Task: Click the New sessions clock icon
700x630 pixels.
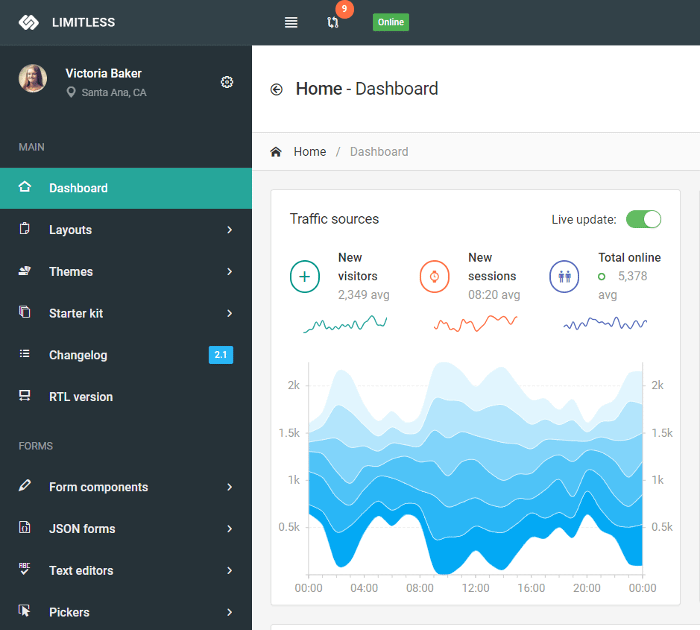Action: coord(435,276)
